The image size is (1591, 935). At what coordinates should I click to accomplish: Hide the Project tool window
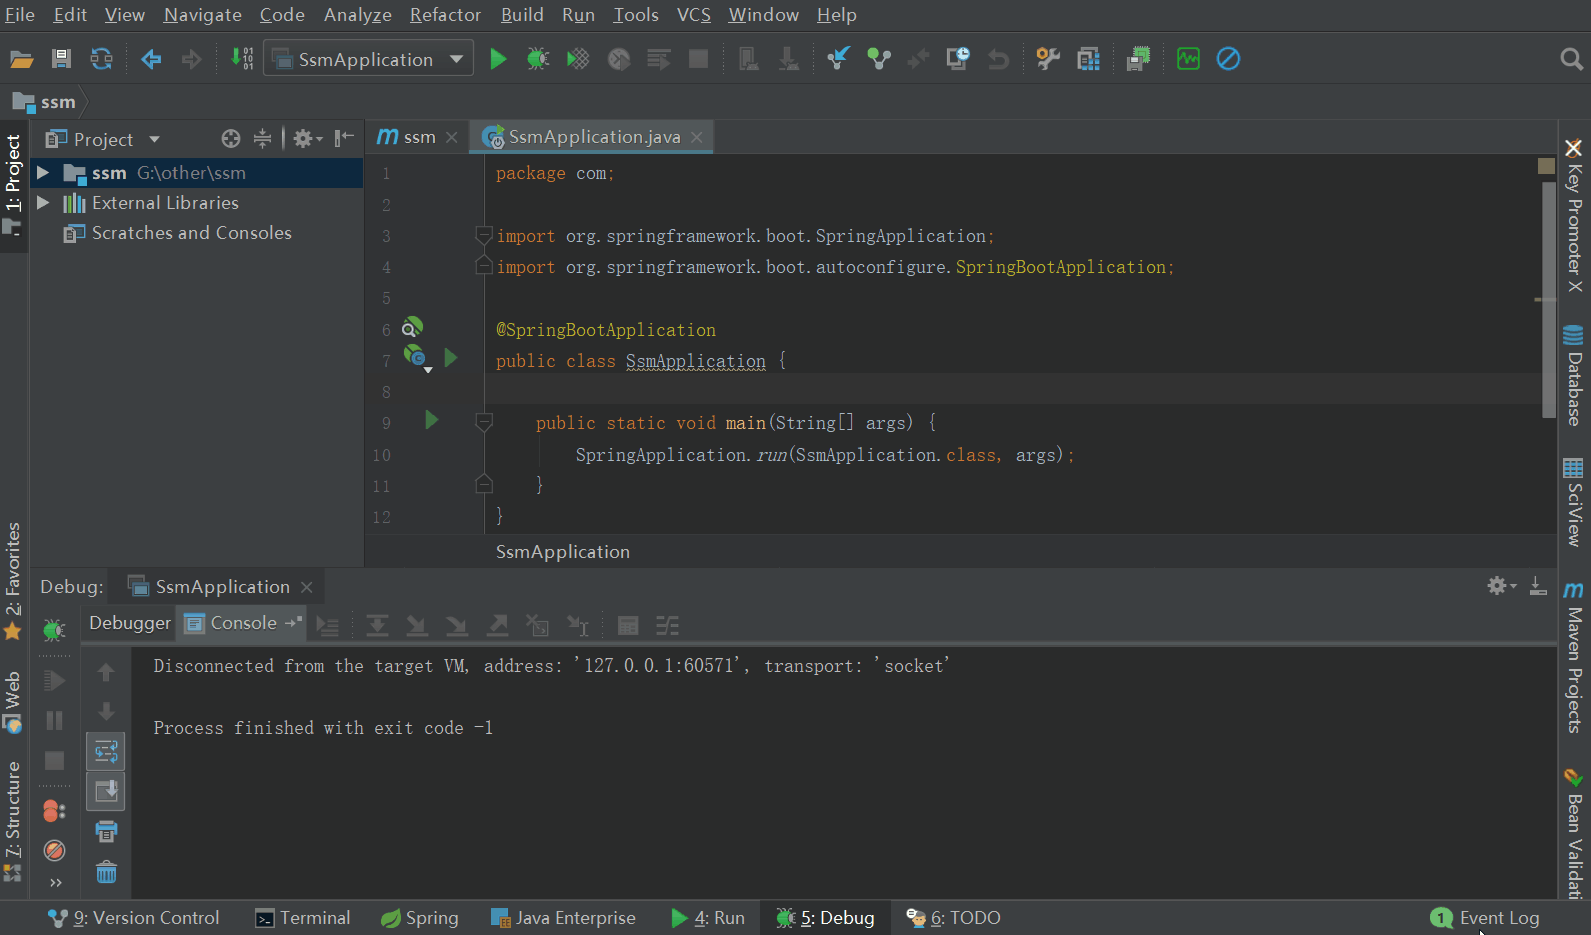(x=345, y=139)
